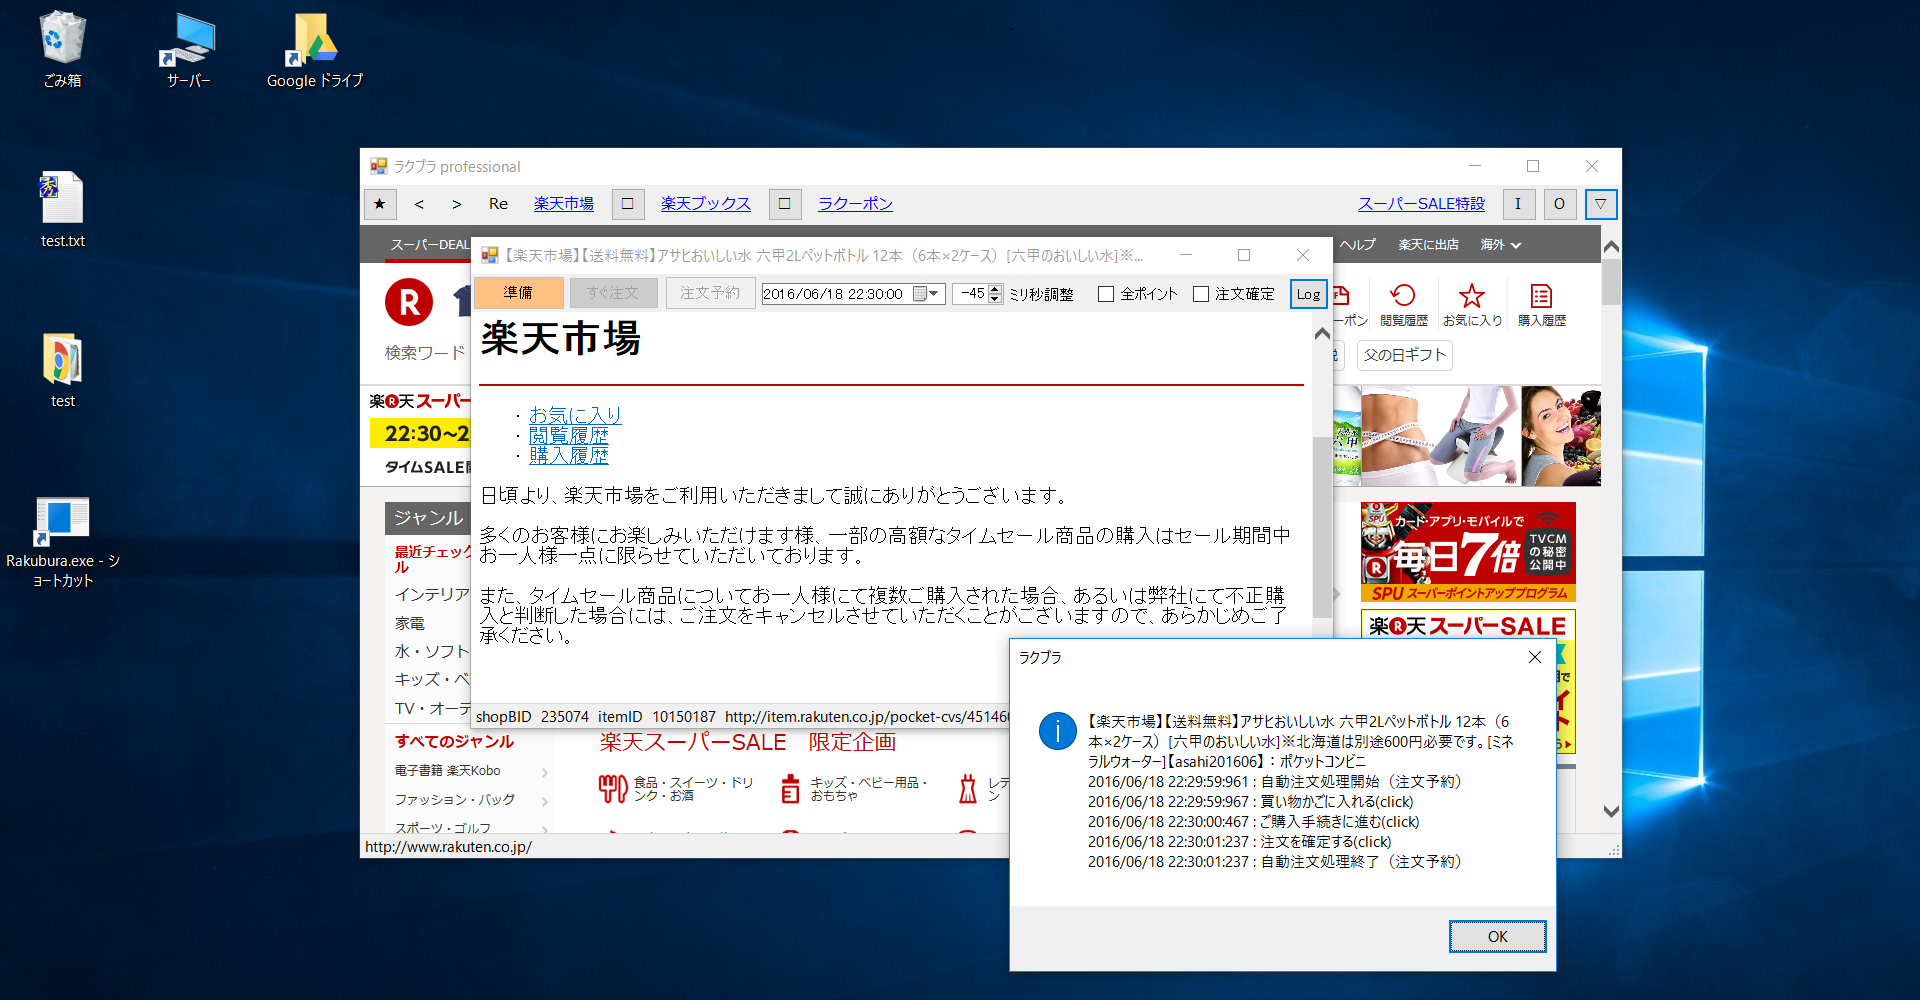Click the star favorites button in ラクプラ toolbar
Viewport: 1920px width, 1000px height.
(x=380, y=204)
